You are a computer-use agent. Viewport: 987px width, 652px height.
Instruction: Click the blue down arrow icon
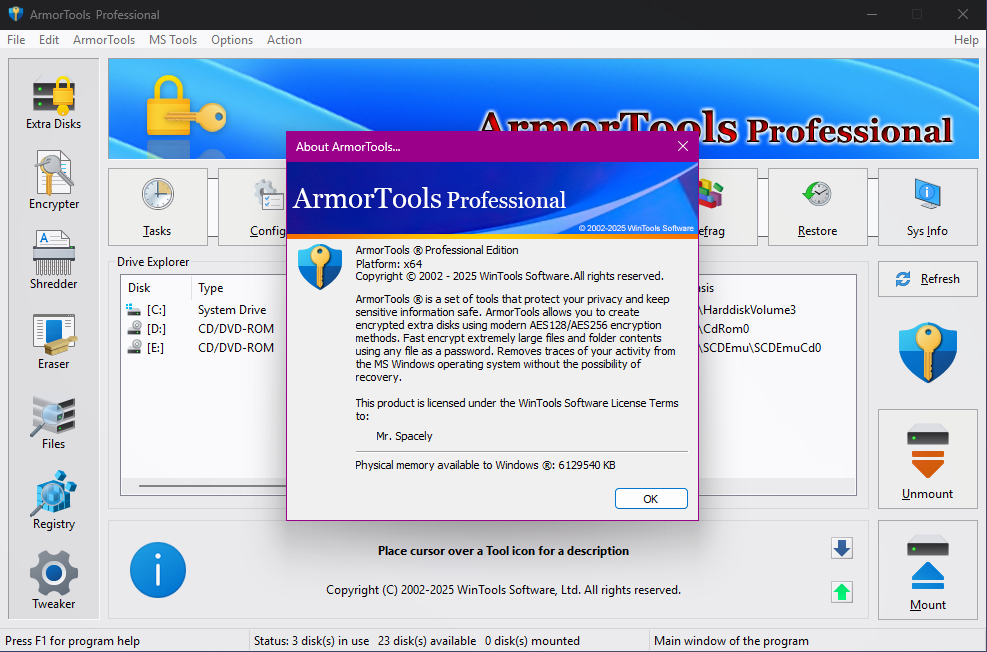[x=842, y=548]
